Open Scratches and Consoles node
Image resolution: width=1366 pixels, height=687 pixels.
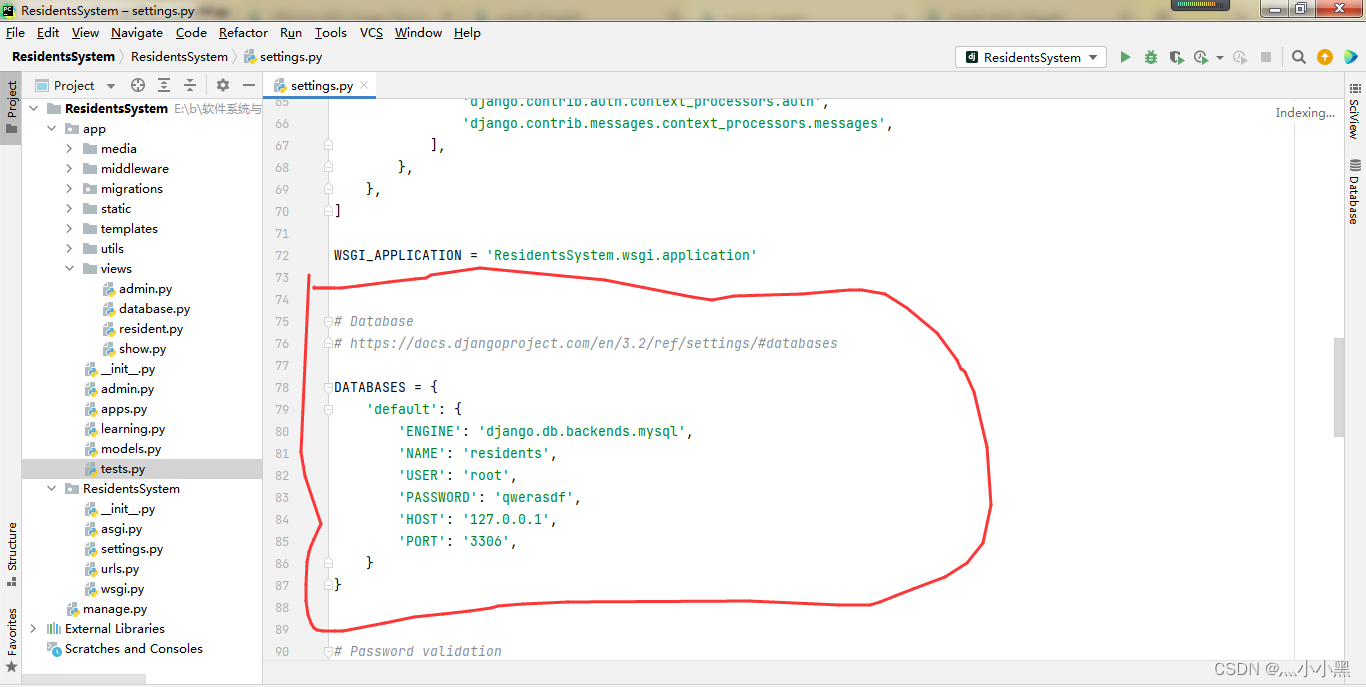[133, 648]
